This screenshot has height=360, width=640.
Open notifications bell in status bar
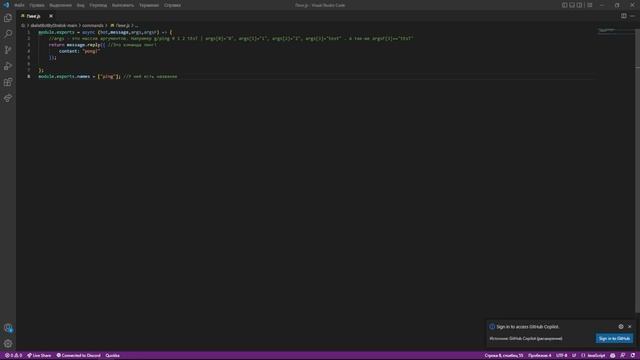pos(633,356)
